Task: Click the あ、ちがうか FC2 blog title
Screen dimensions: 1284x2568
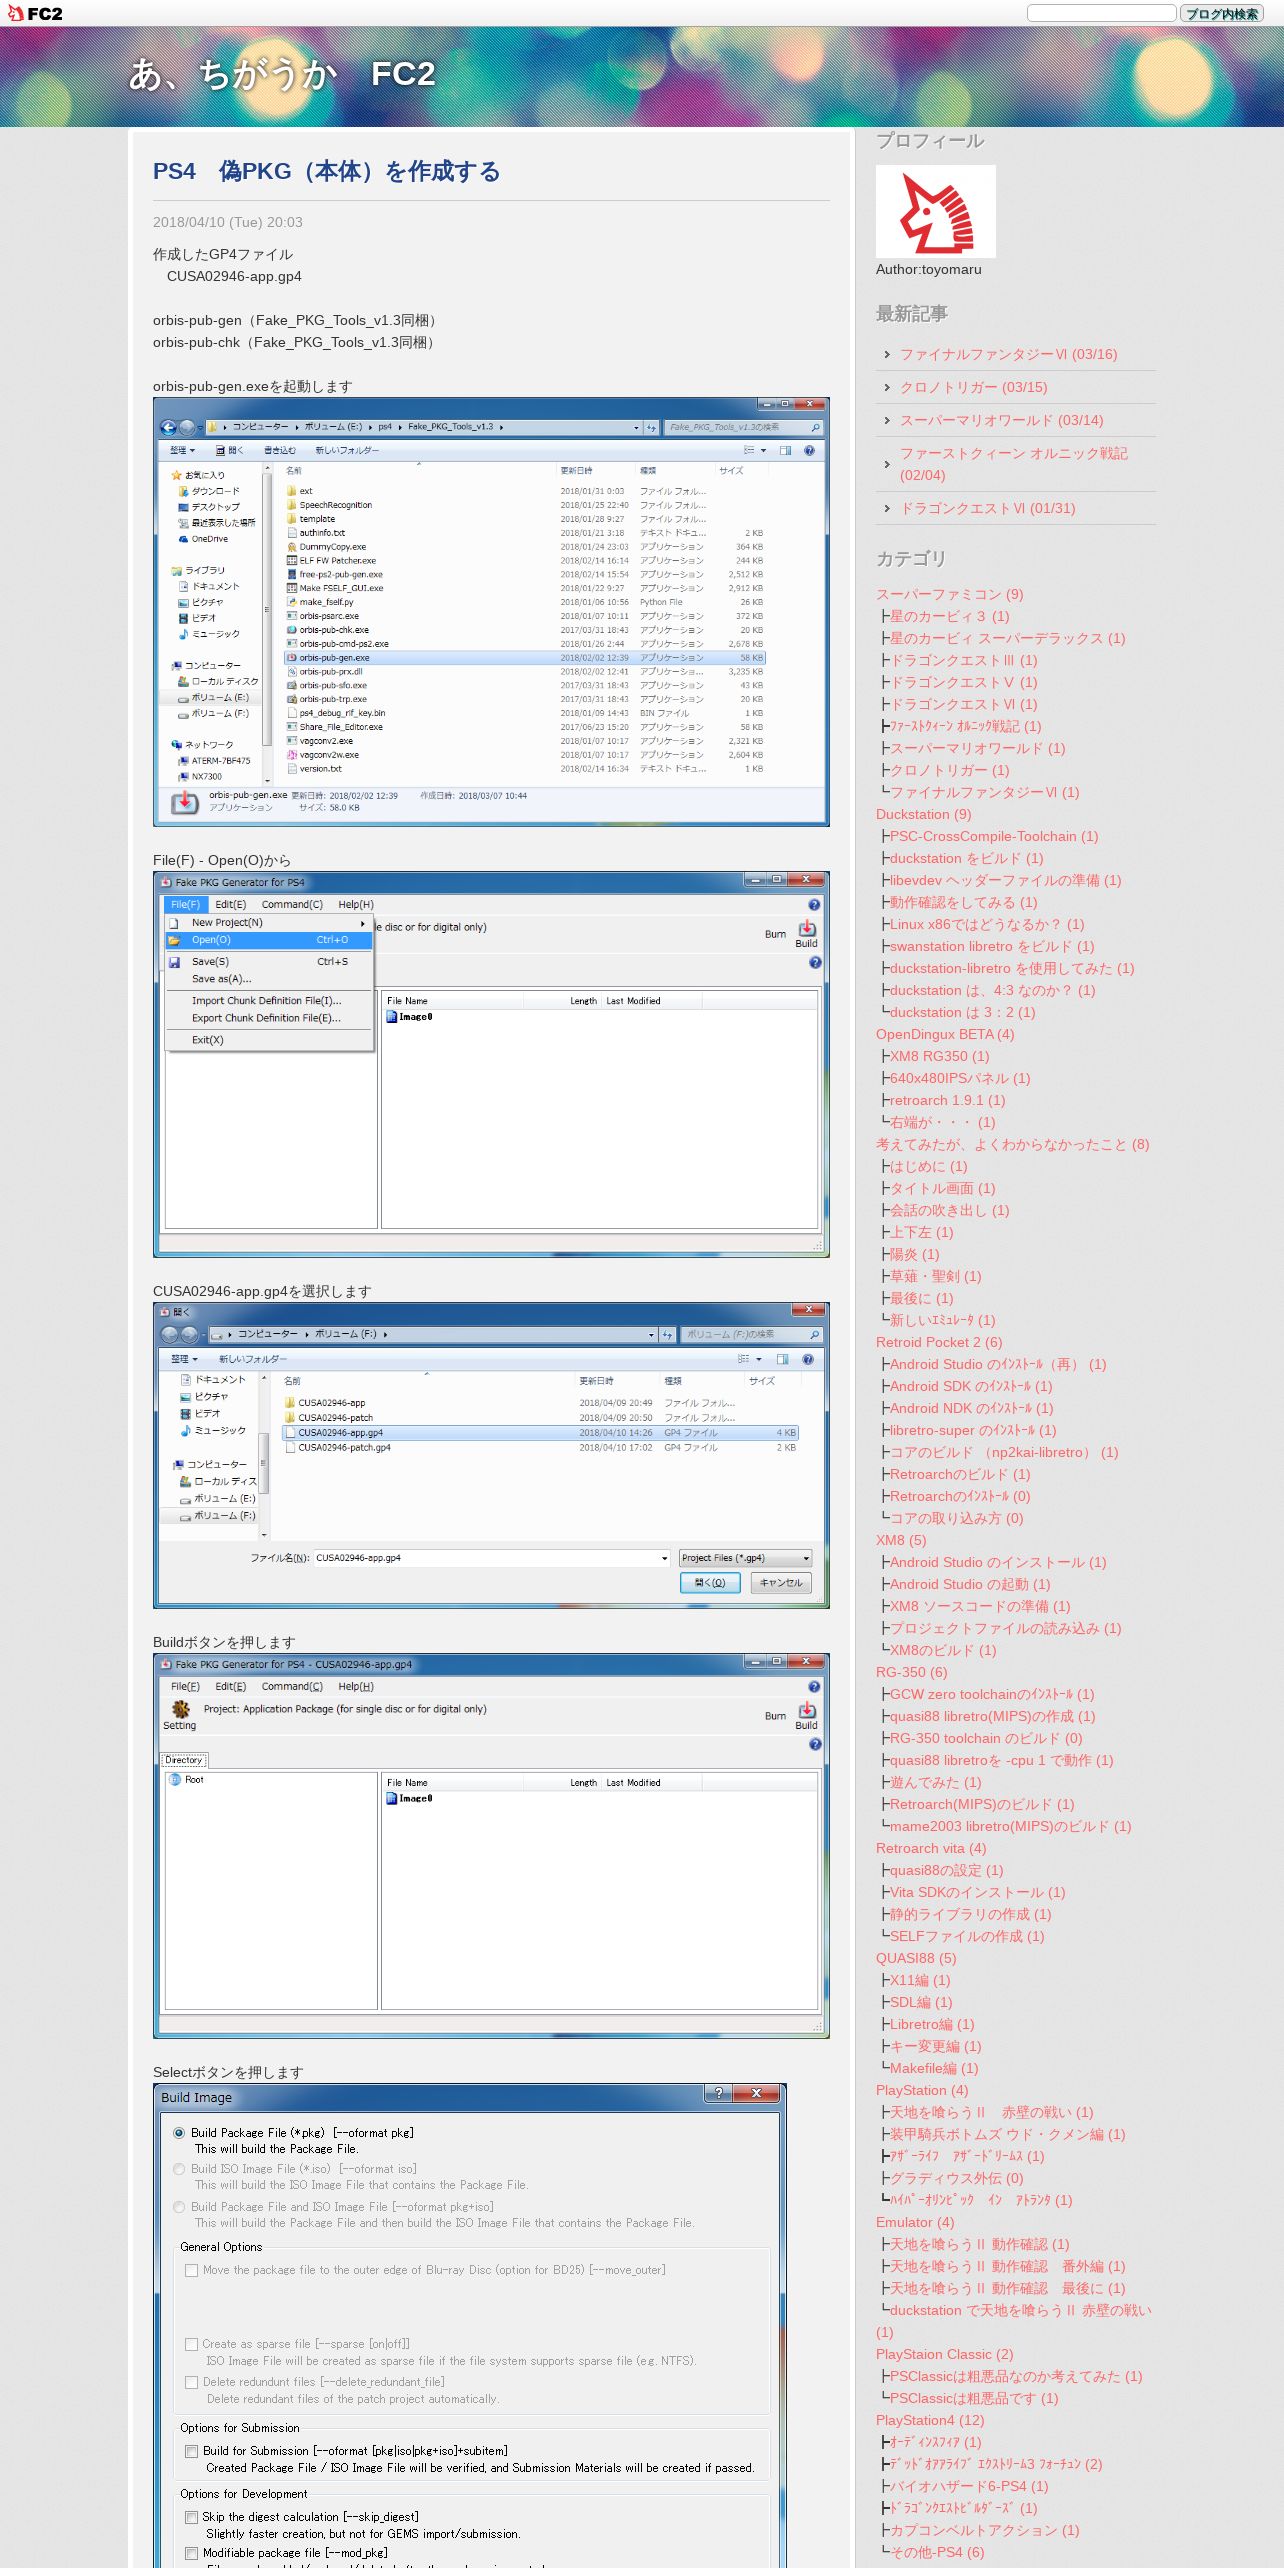Action: point(282,74)
